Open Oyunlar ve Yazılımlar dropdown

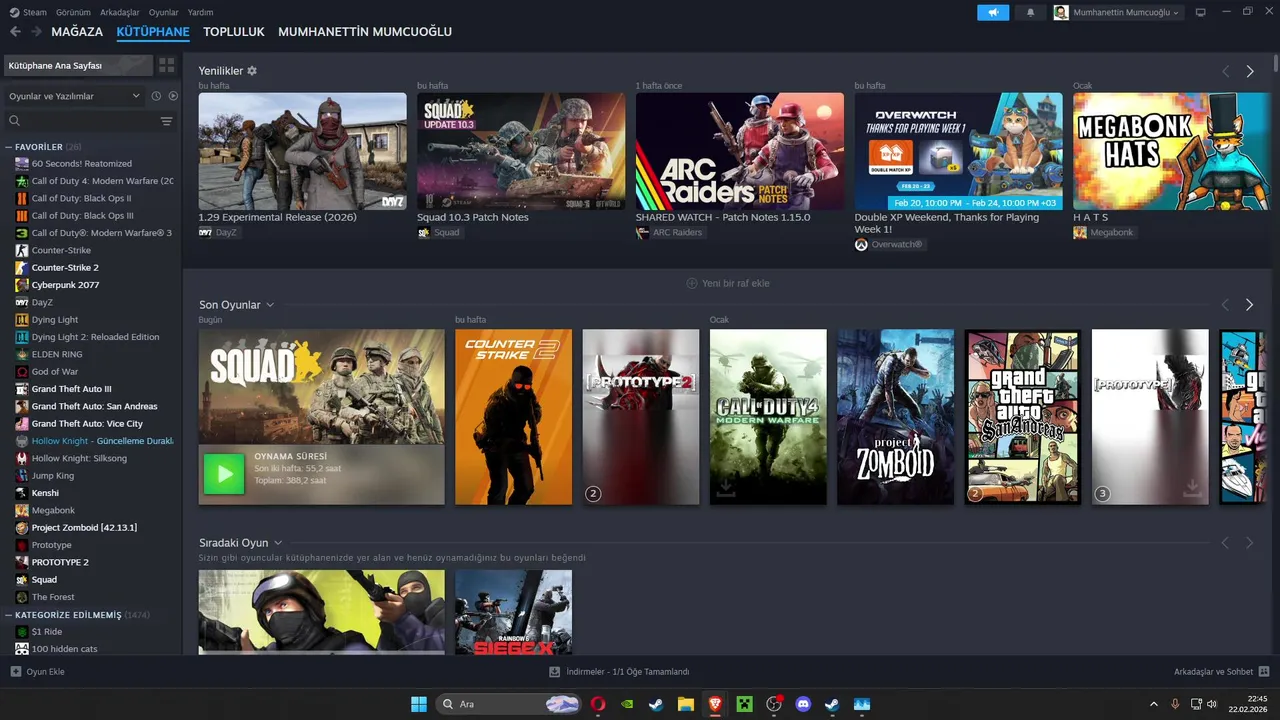pos(75,96)
